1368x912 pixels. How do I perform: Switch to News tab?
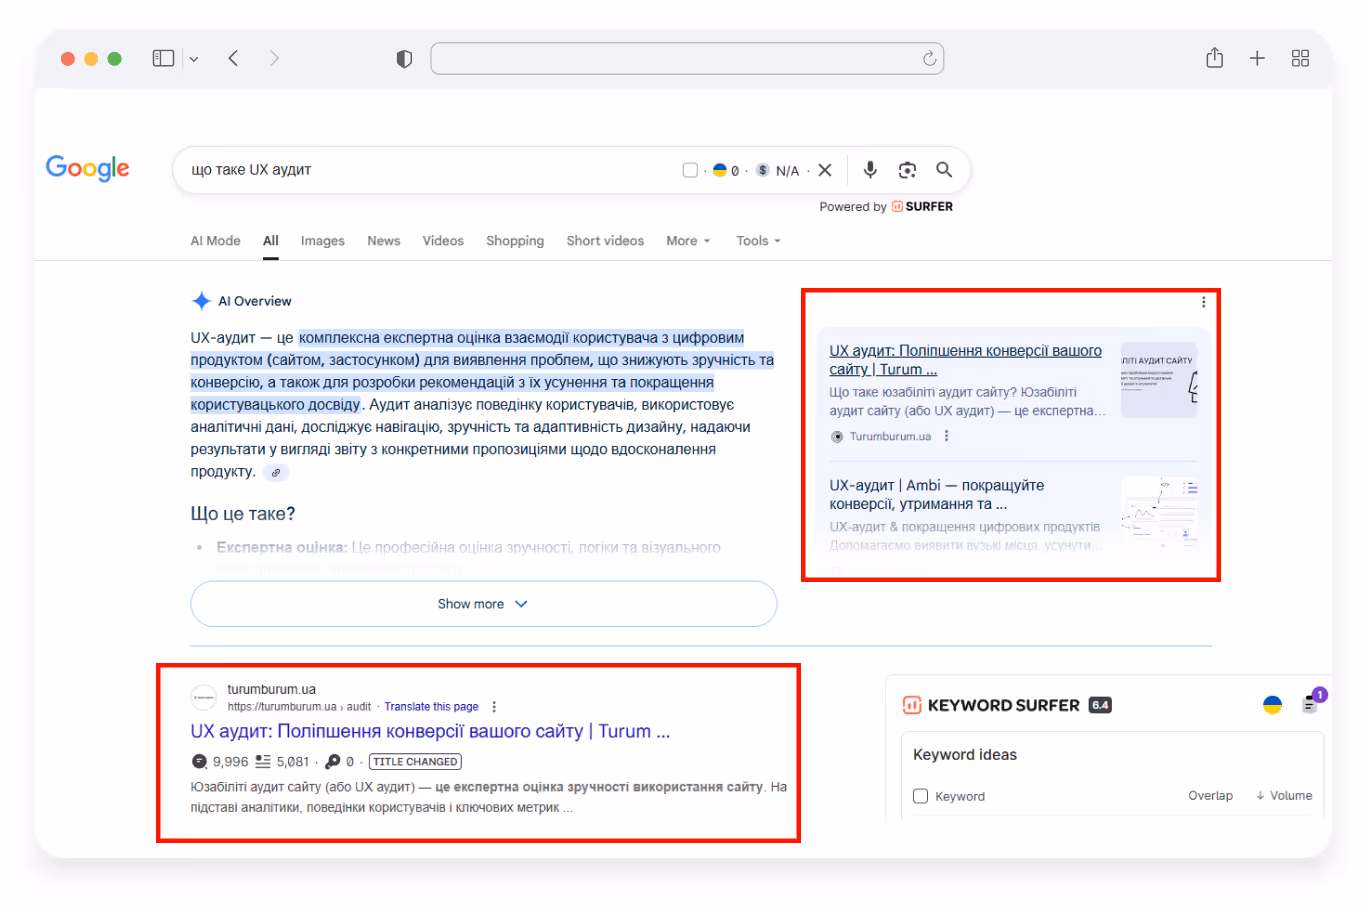(383, 241)
